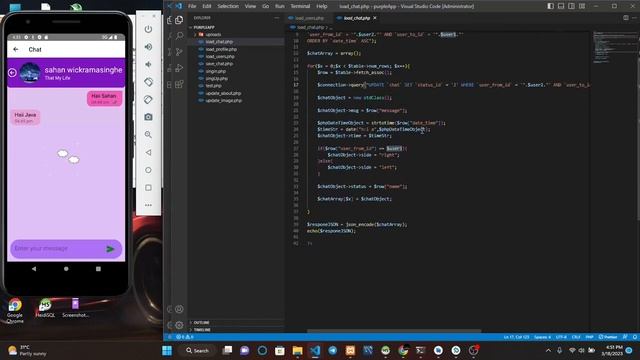
Task: Collapse PURPLEAPP folder section in Explorer
Action: pyautogui.click(x=236, y=27)
